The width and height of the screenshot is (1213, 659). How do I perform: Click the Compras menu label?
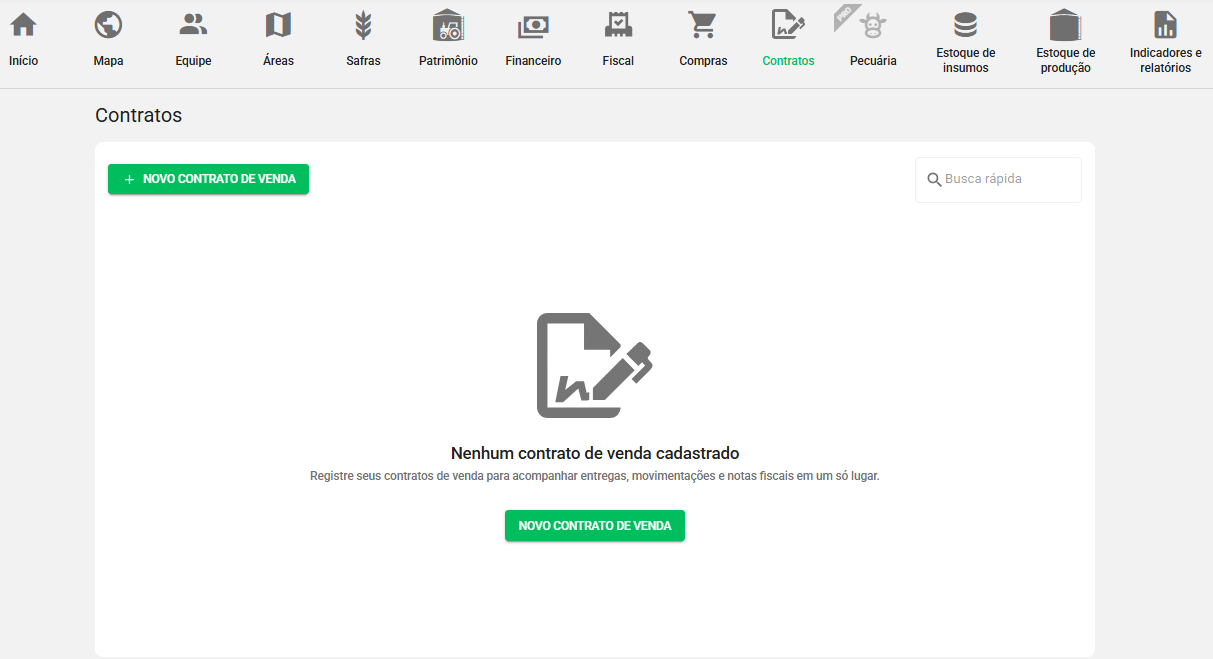tap(703, 61)
